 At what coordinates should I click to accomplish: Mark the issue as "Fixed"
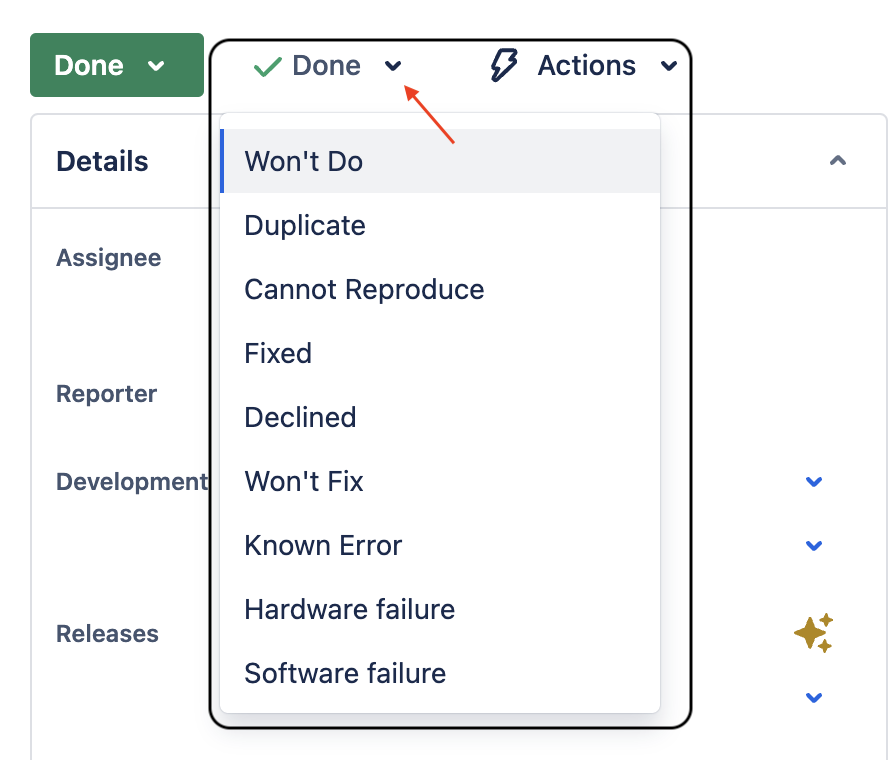pyautogui.click(x=277, y=353)
